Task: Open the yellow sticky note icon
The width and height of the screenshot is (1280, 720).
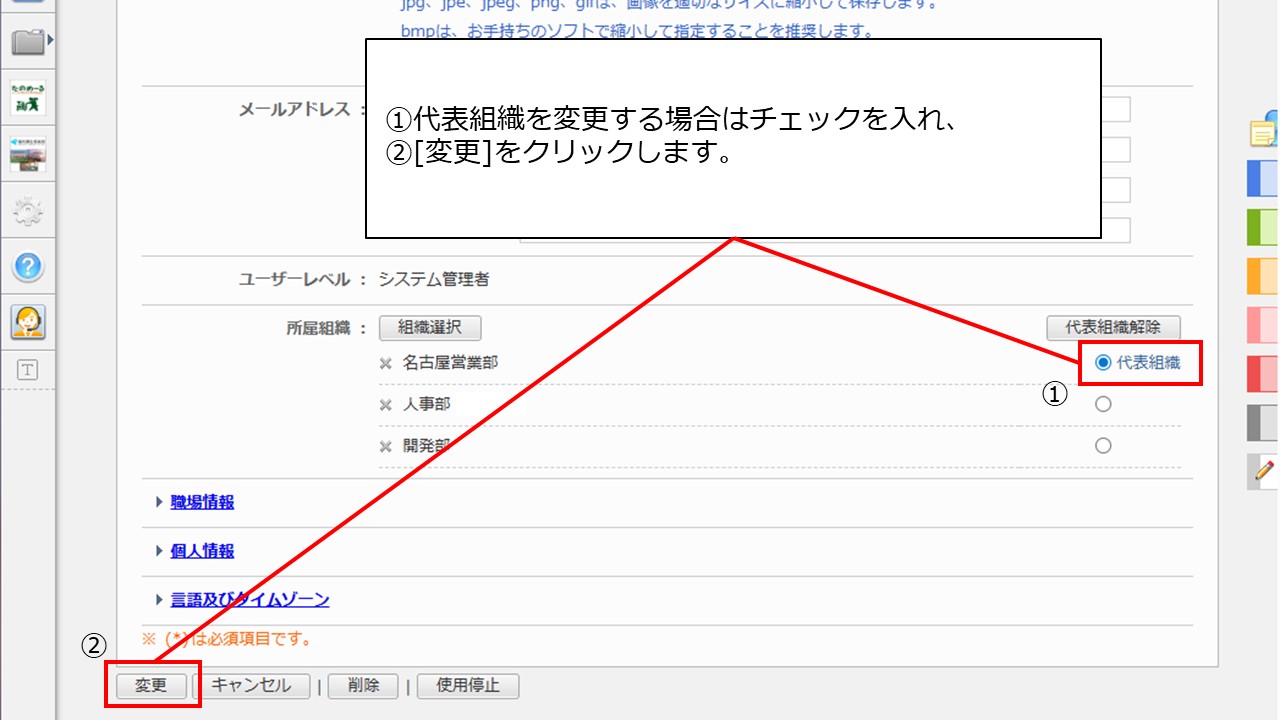Action: click(x=1265, y=130)
